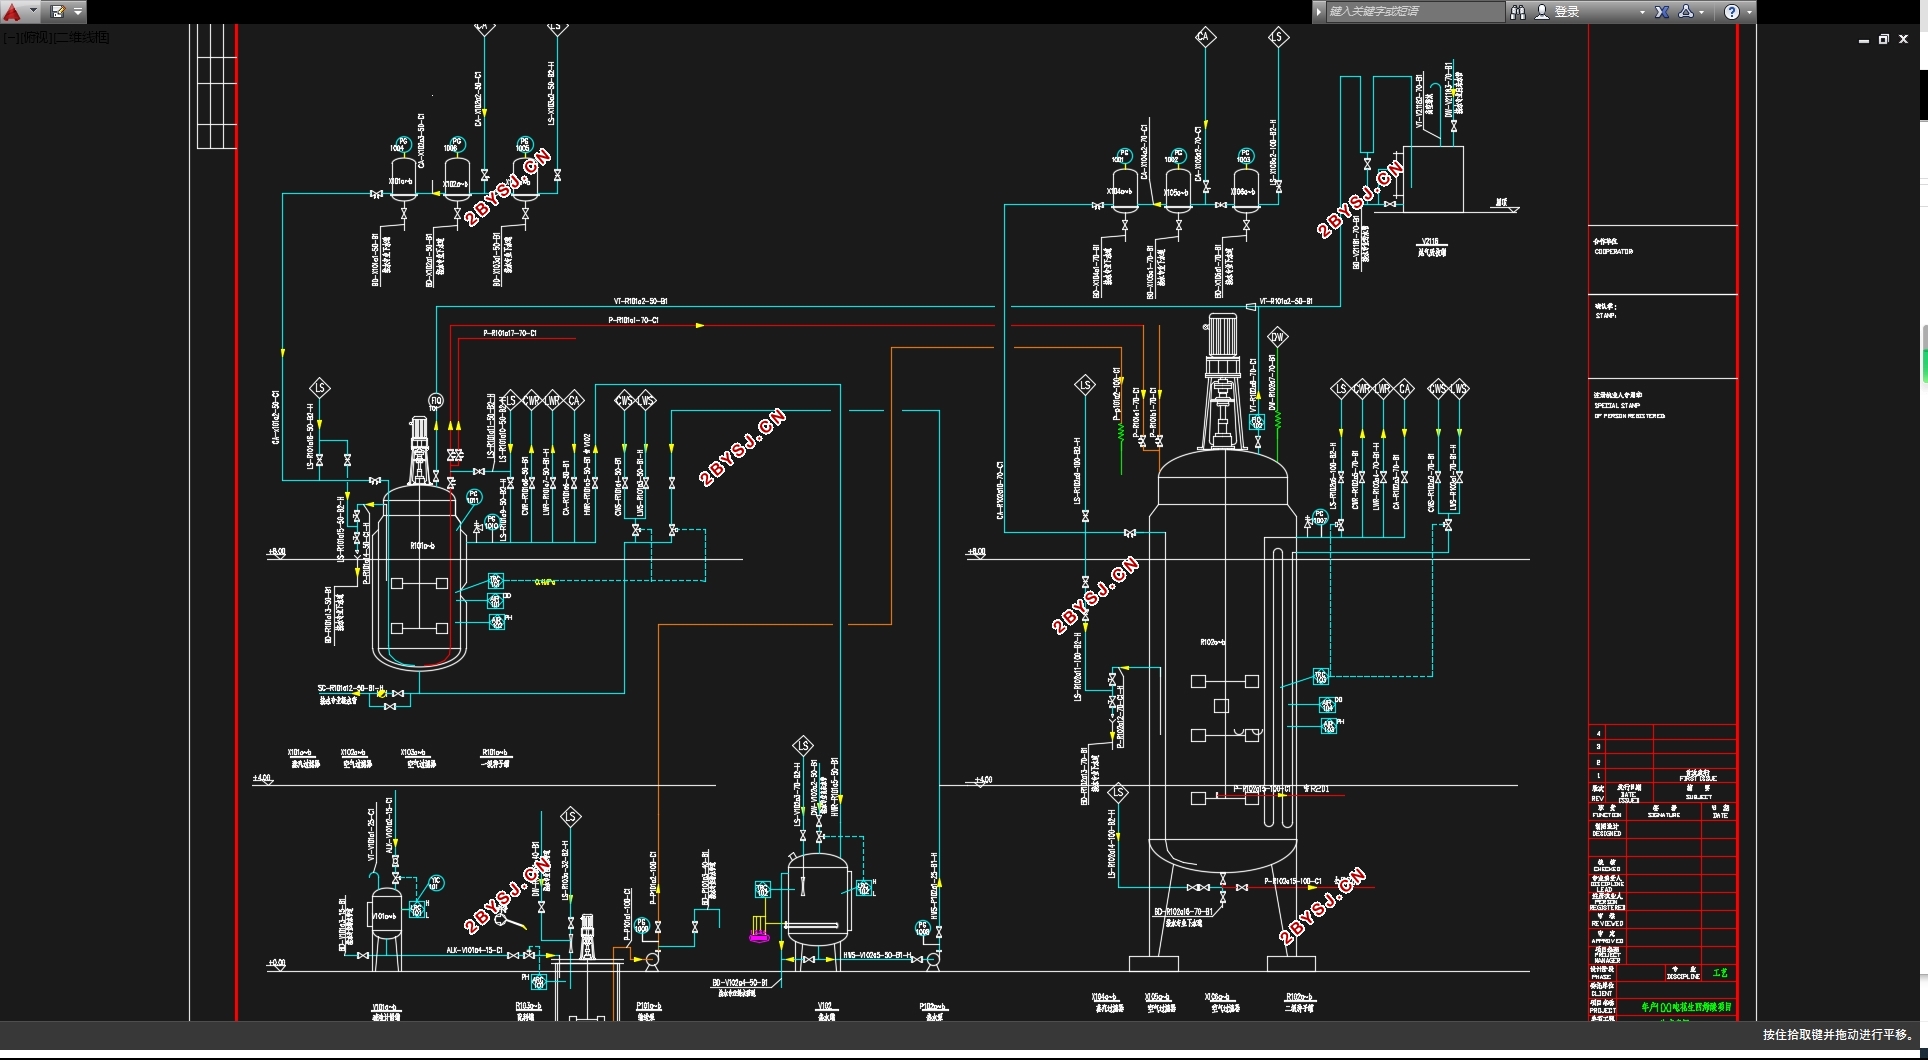The image size is (1928, 1060).
Task: Open the 二维线框 visual style menu
Action: [80, 37]
